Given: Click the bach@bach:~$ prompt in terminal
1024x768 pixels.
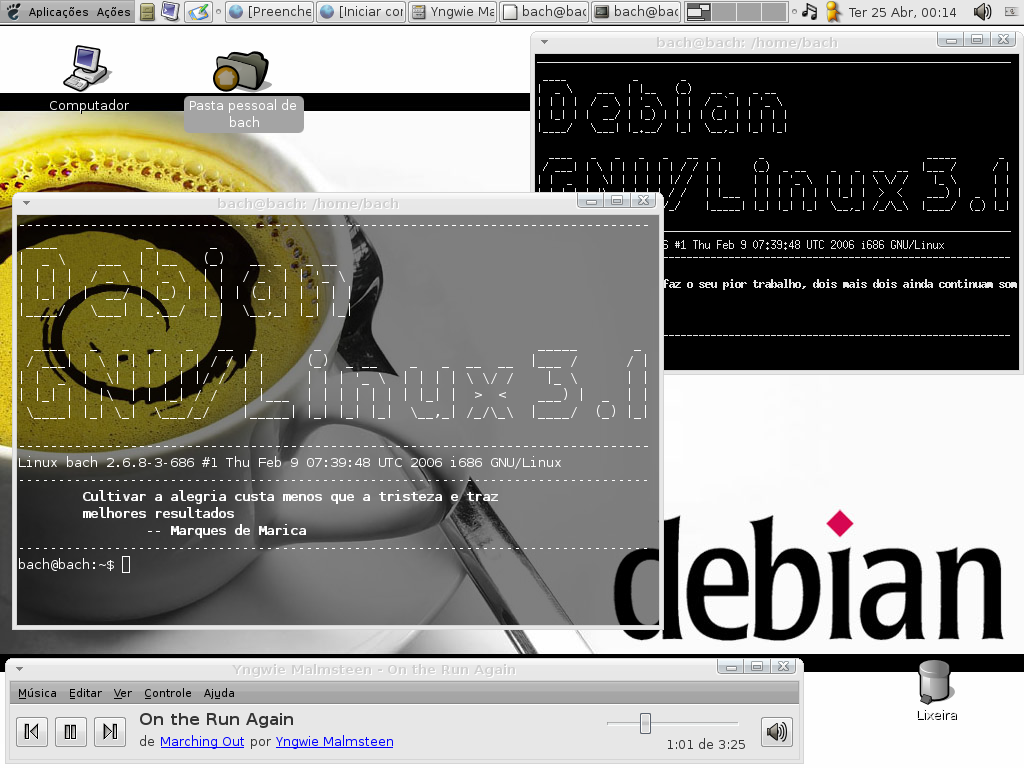Looking at the screenshot, I should tap(66, 565).
